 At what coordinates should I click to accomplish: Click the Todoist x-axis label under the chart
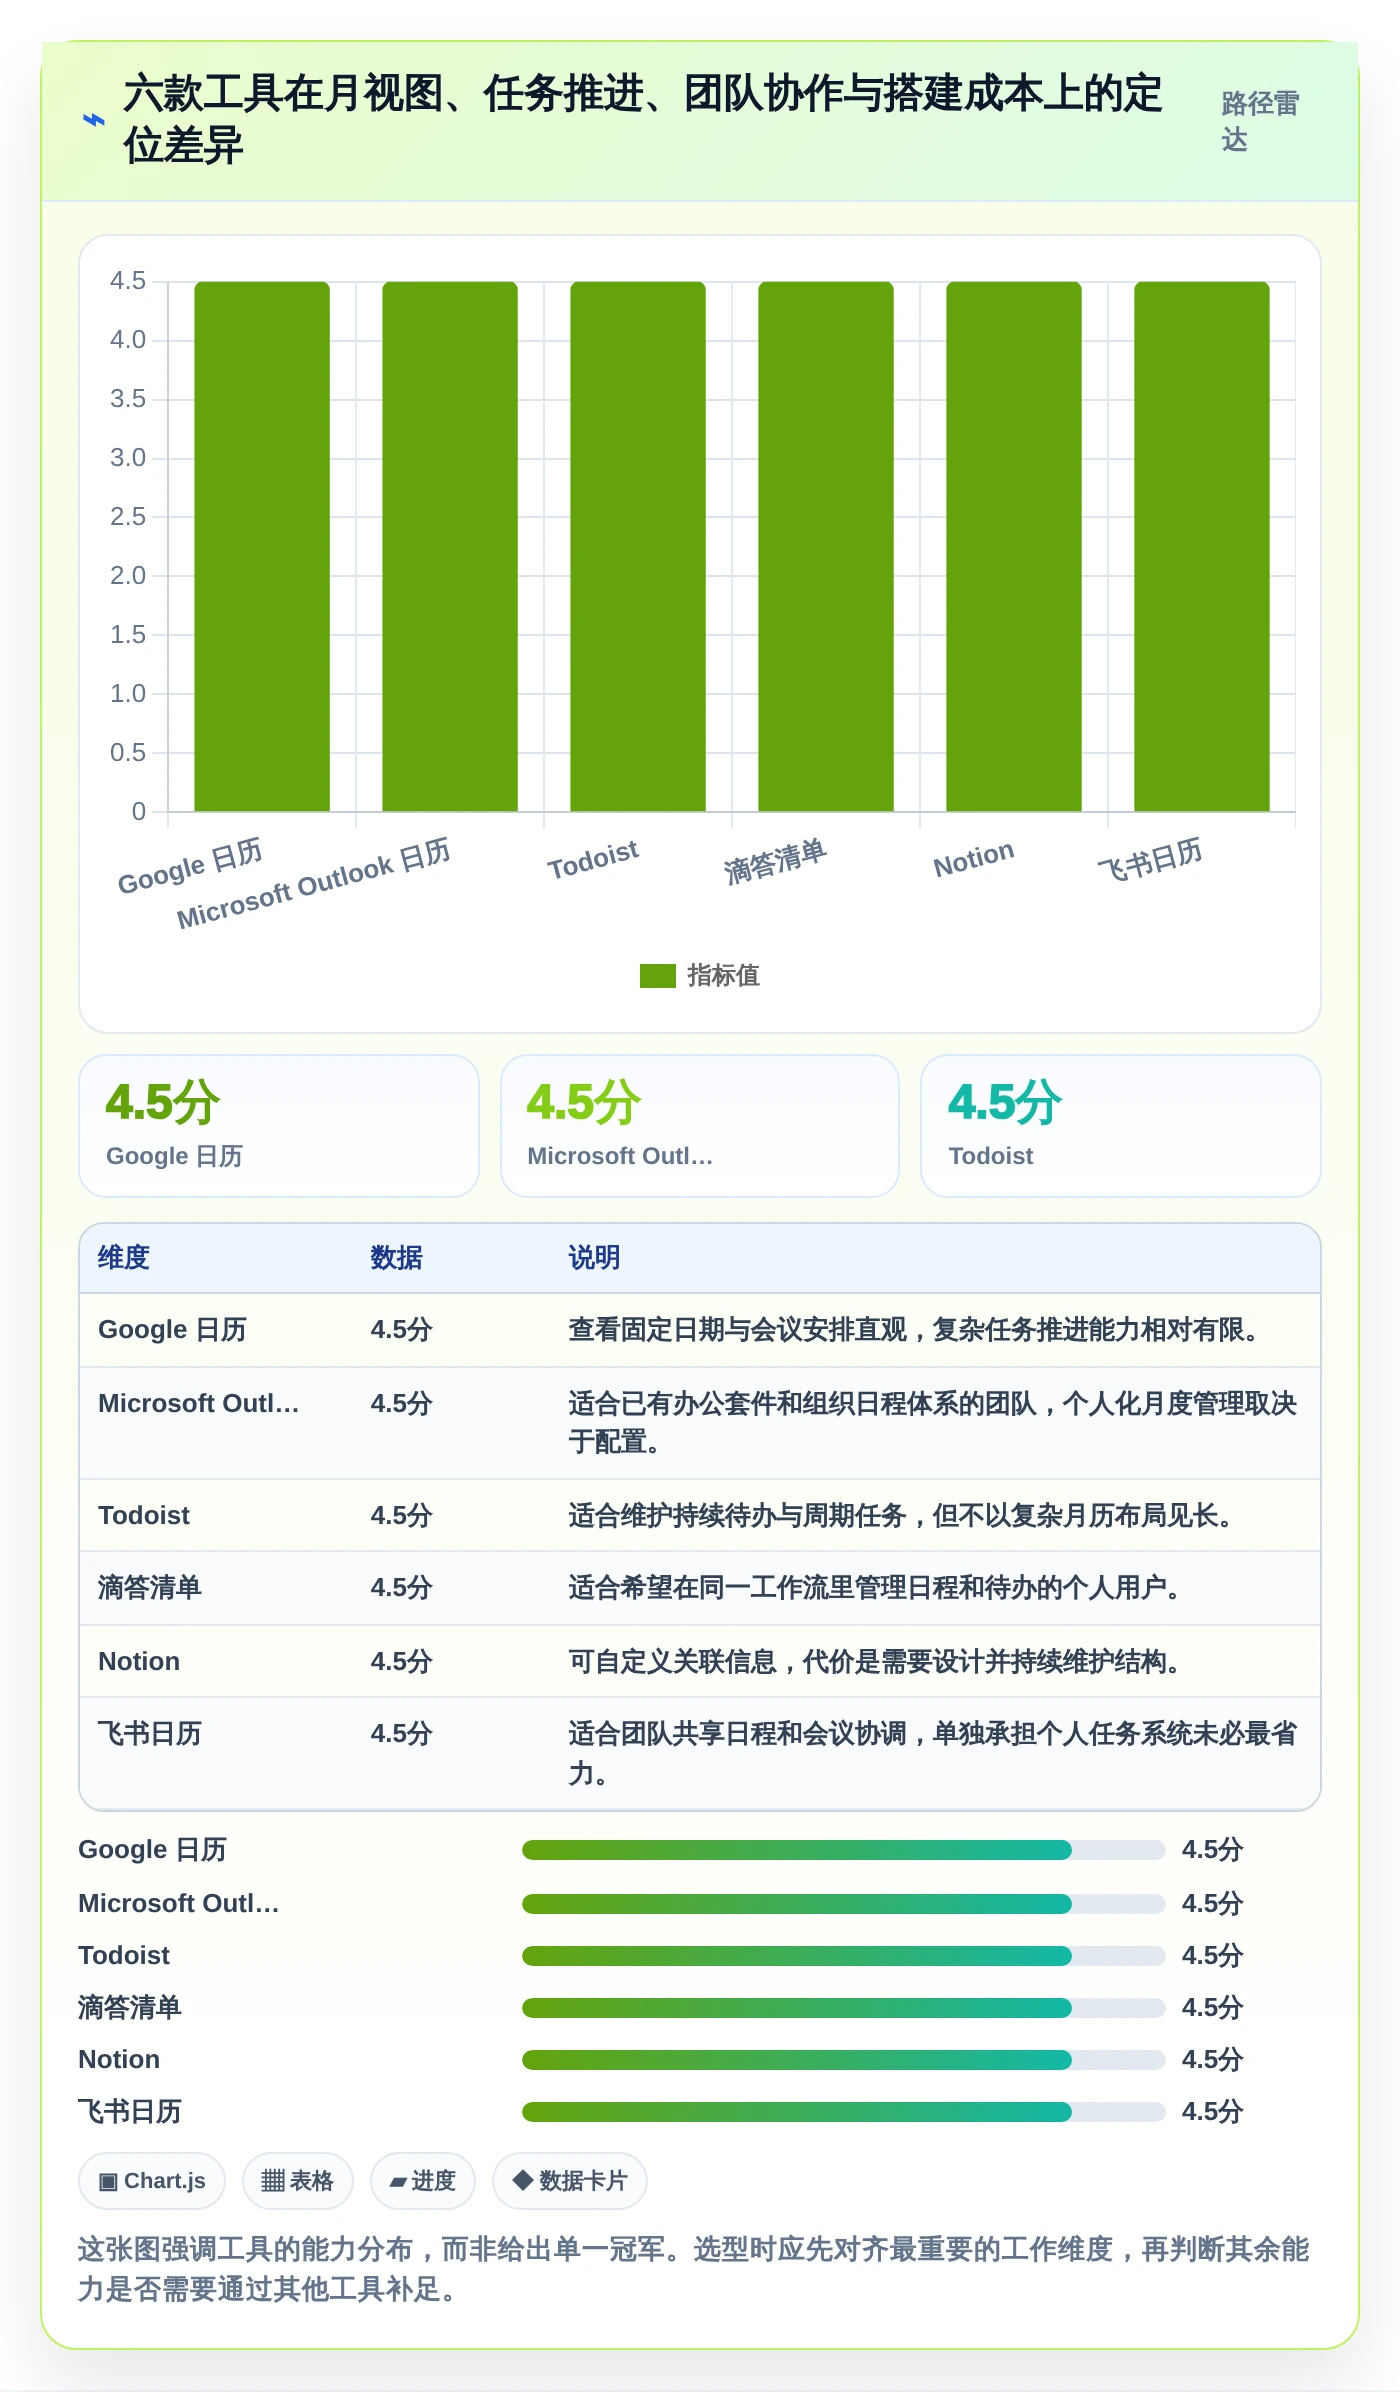click(x=593, y=859)
